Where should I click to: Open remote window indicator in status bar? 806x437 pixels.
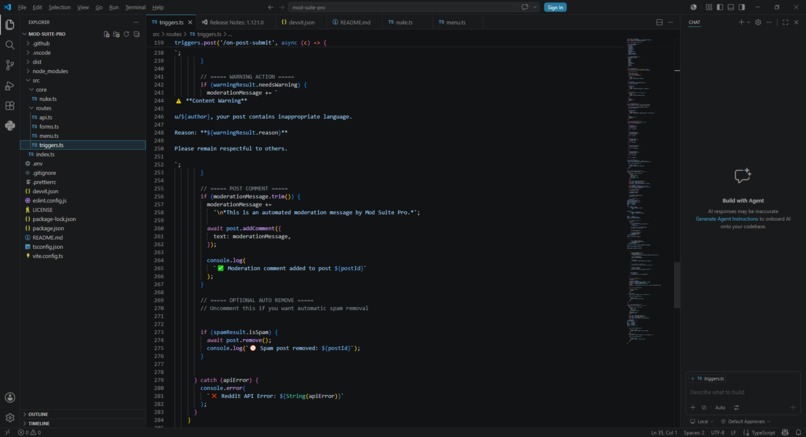click(7, 432)
